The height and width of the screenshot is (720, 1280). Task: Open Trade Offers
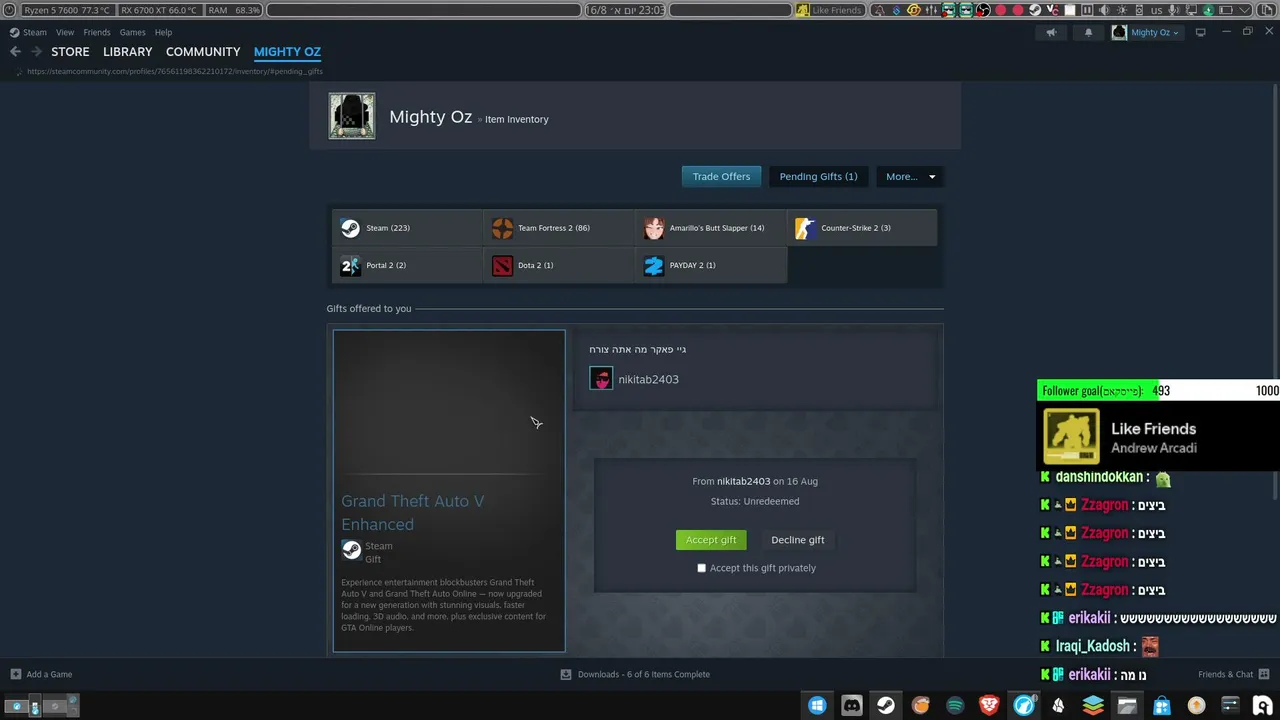pyautogui.click(x=721, y=177)
